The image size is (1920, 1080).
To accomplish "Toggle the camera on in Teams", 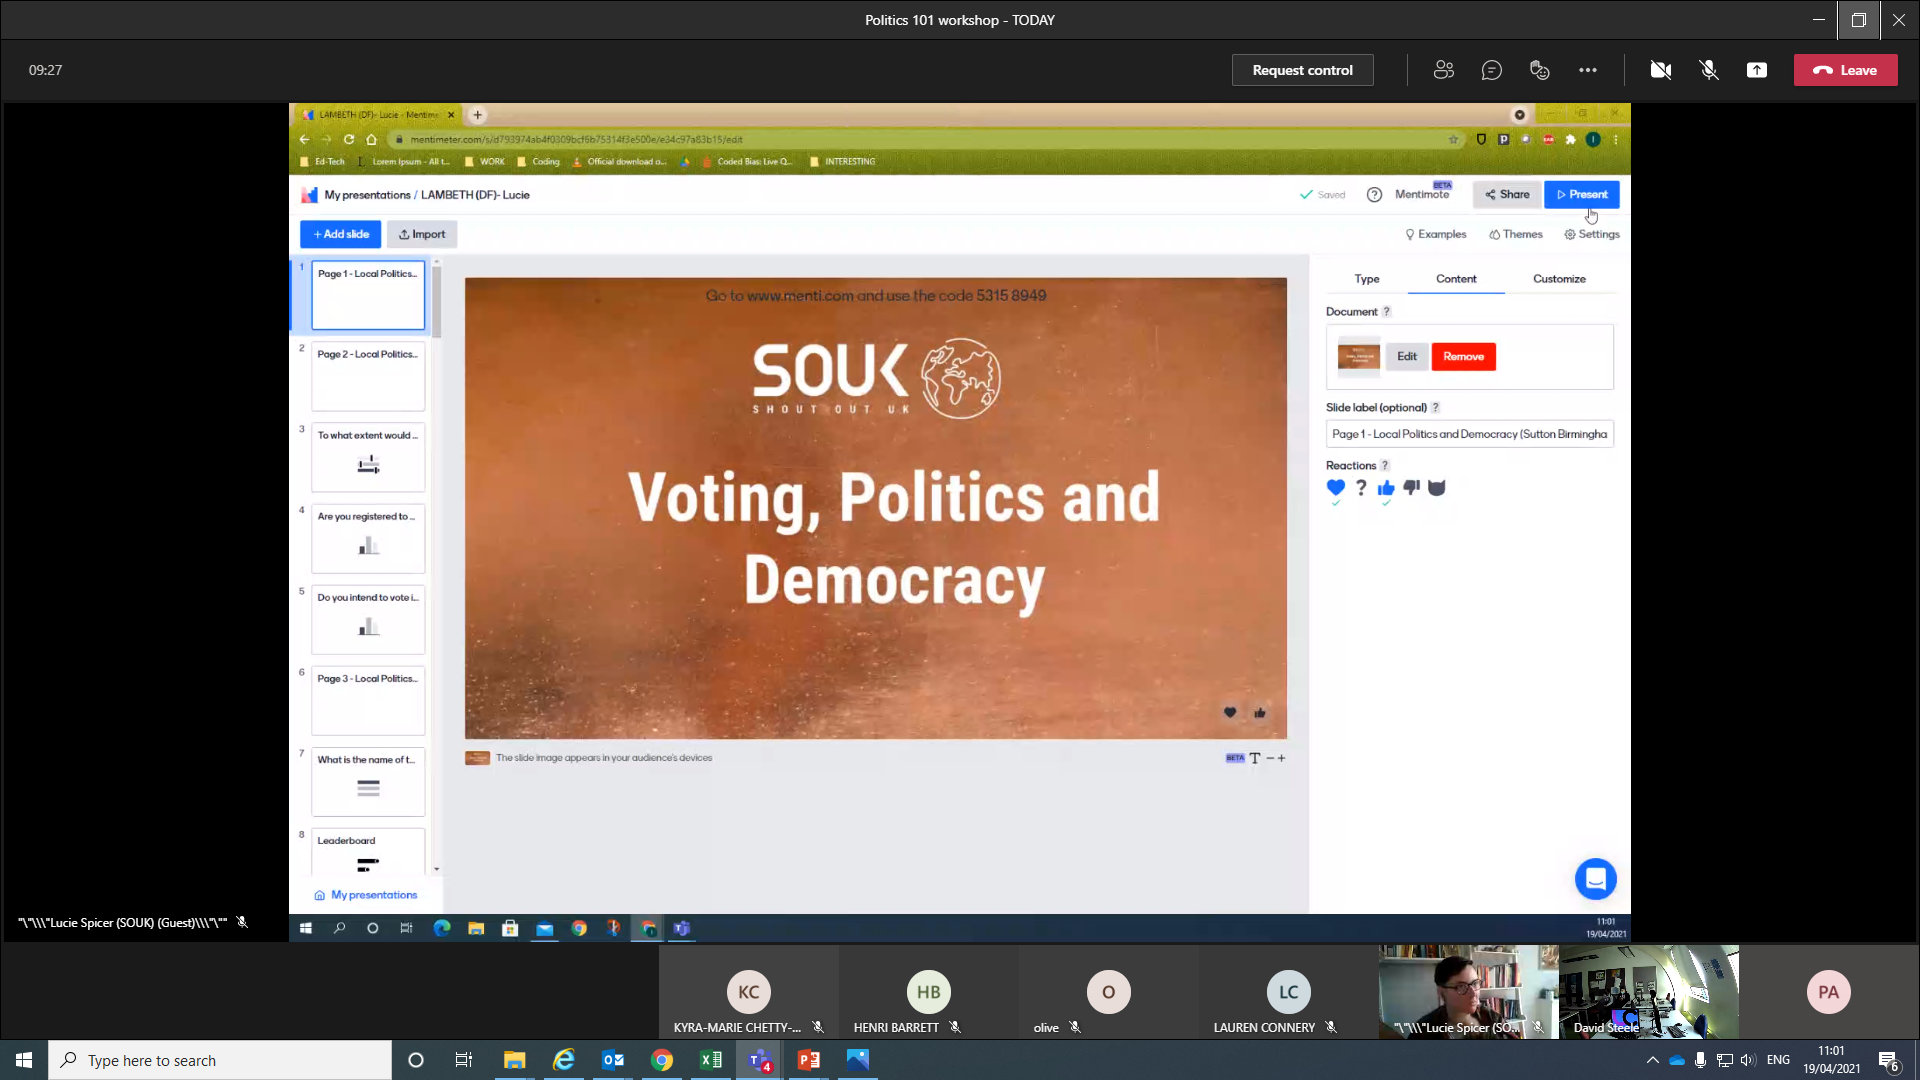I will pyautogui.click(x=1660, y=70).
